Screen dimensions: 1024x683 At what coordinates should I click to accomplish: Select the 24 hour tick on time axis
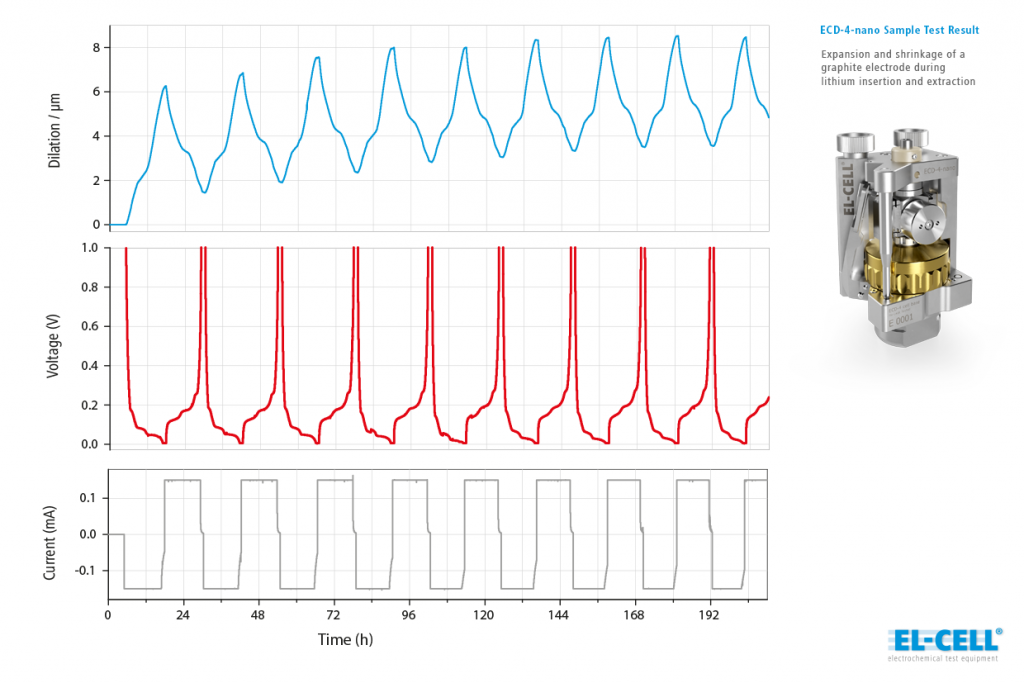pos(183,615)
